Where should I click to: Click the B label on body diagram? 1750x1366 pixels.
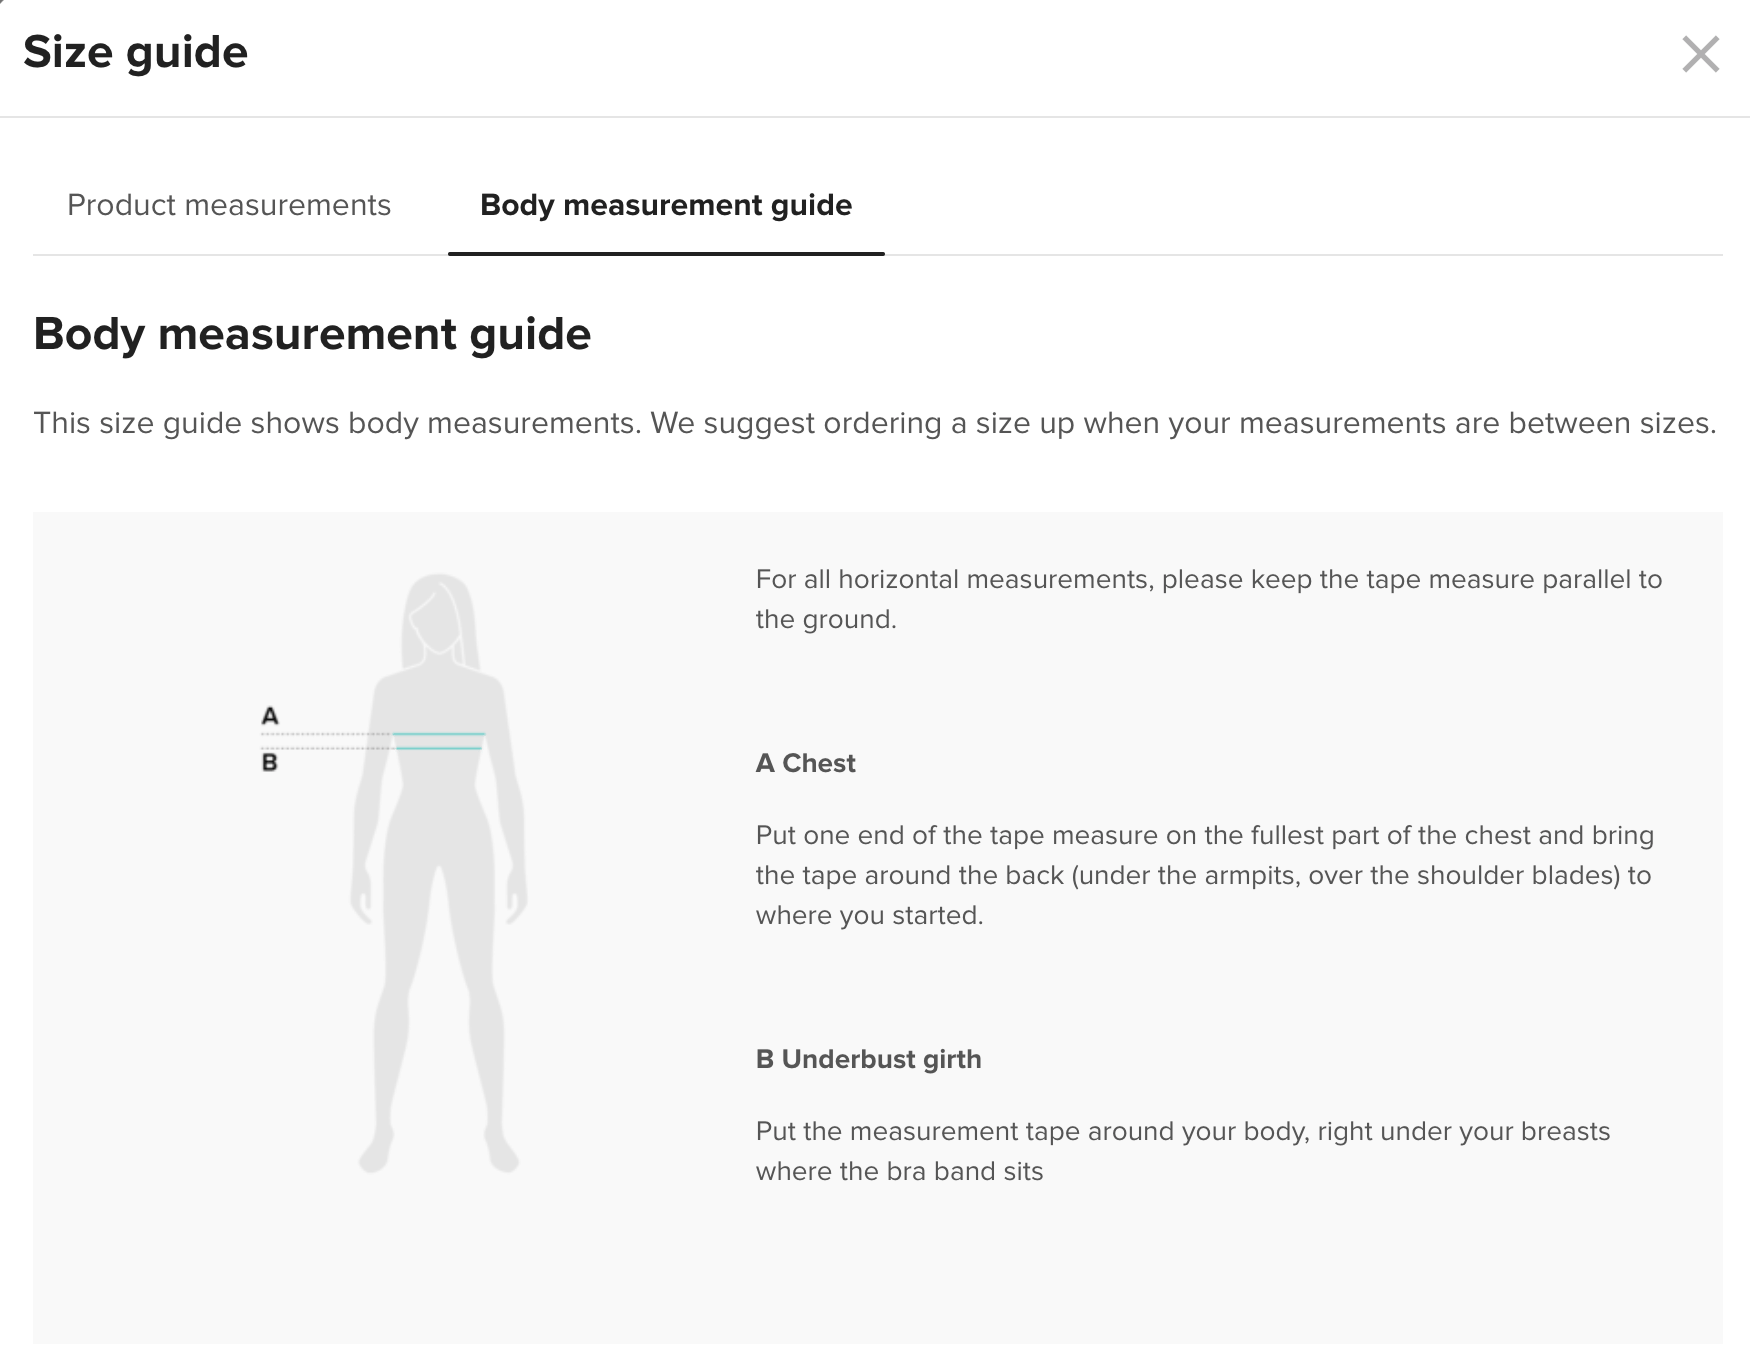(270, 763)
